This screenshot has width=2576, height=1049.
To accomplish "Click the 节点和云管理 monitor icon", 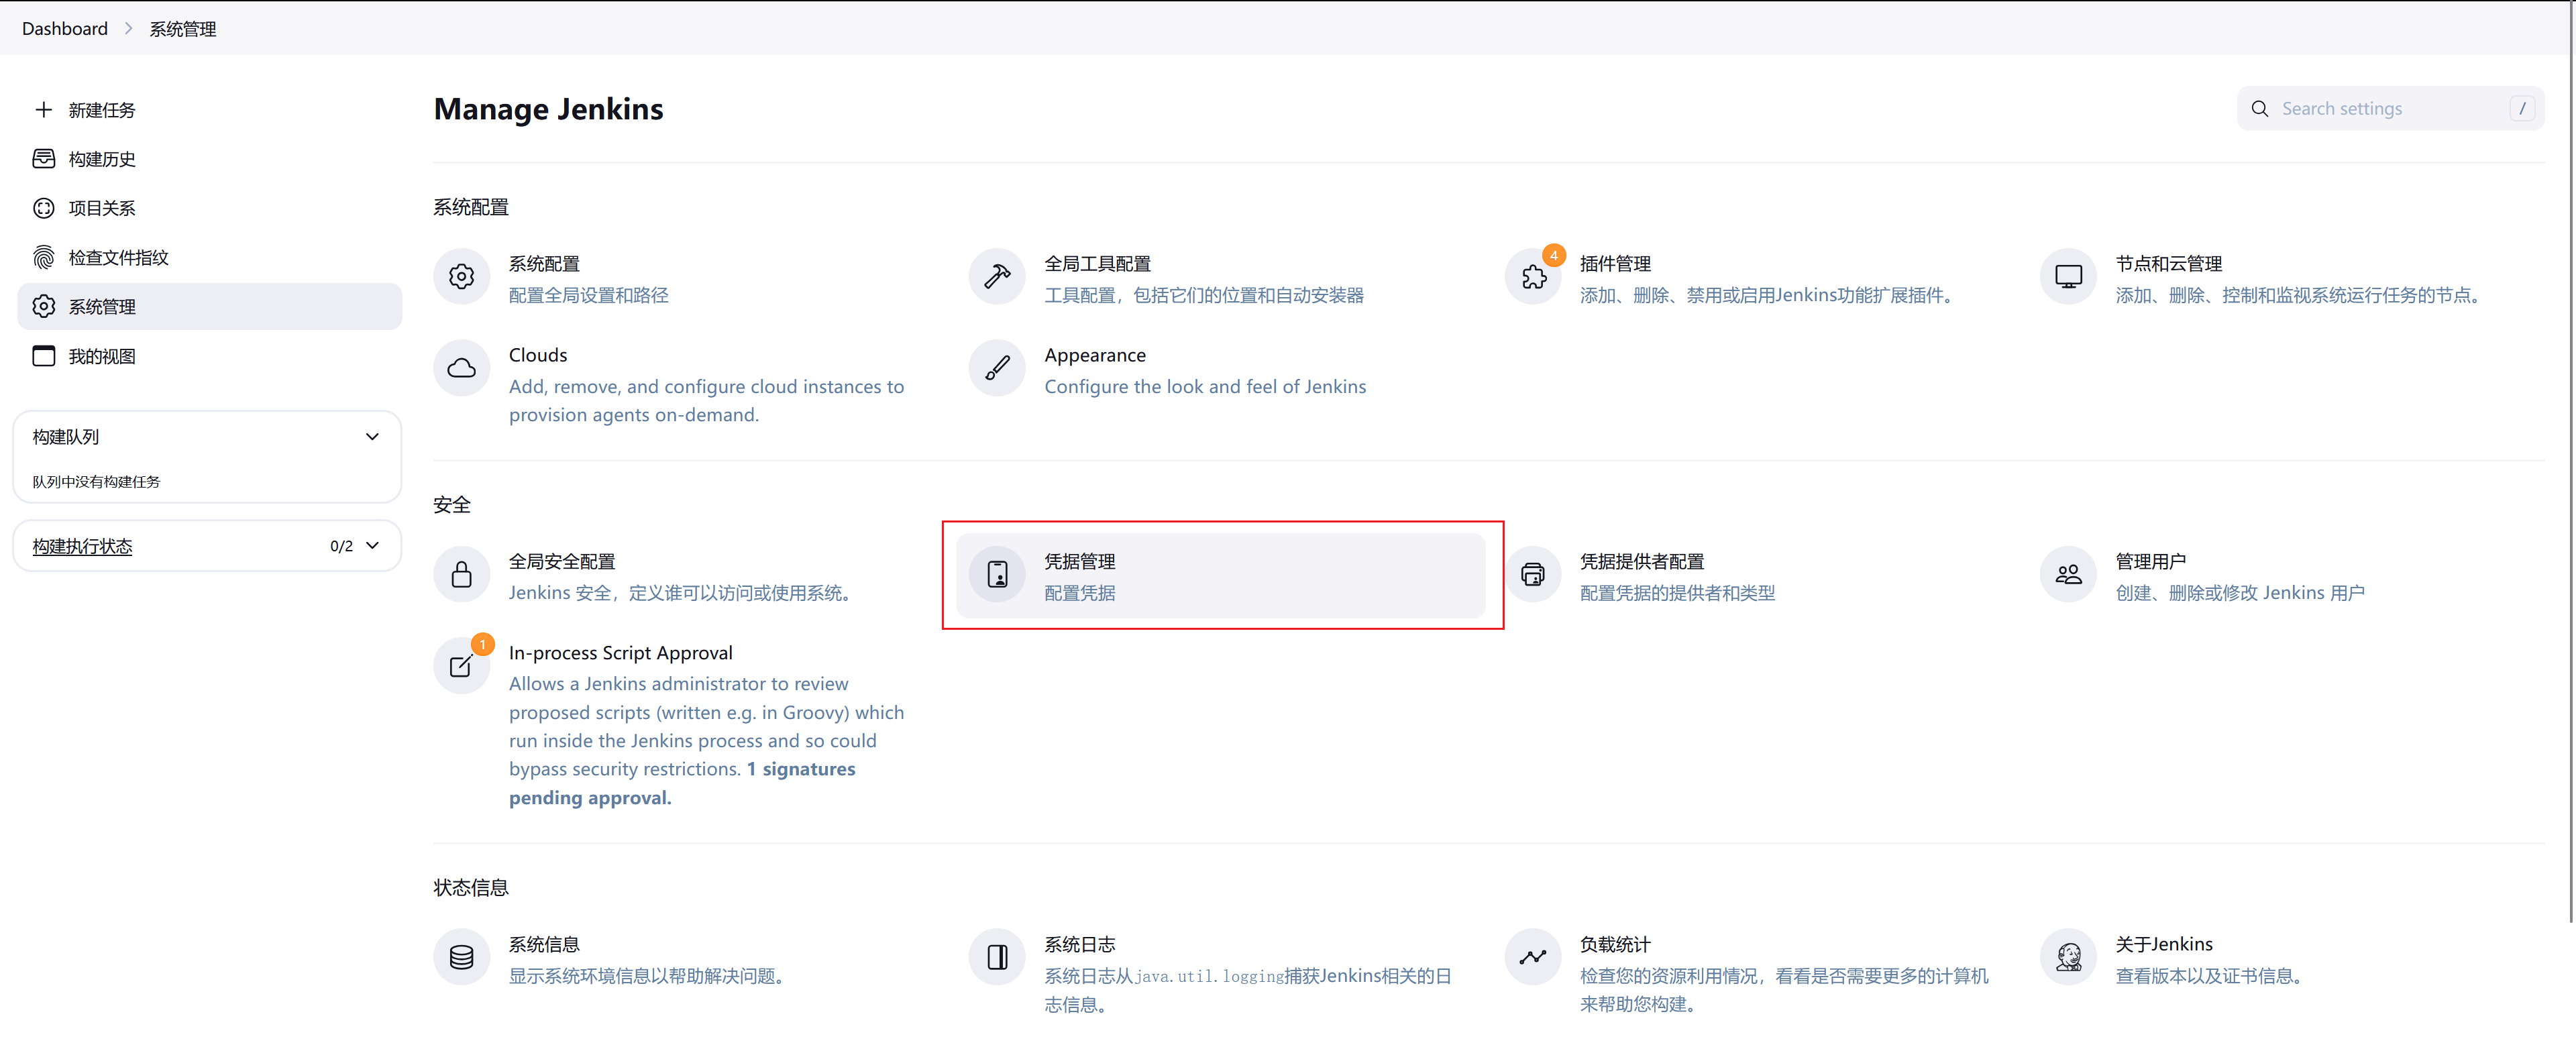I will tap(2068, 276).
